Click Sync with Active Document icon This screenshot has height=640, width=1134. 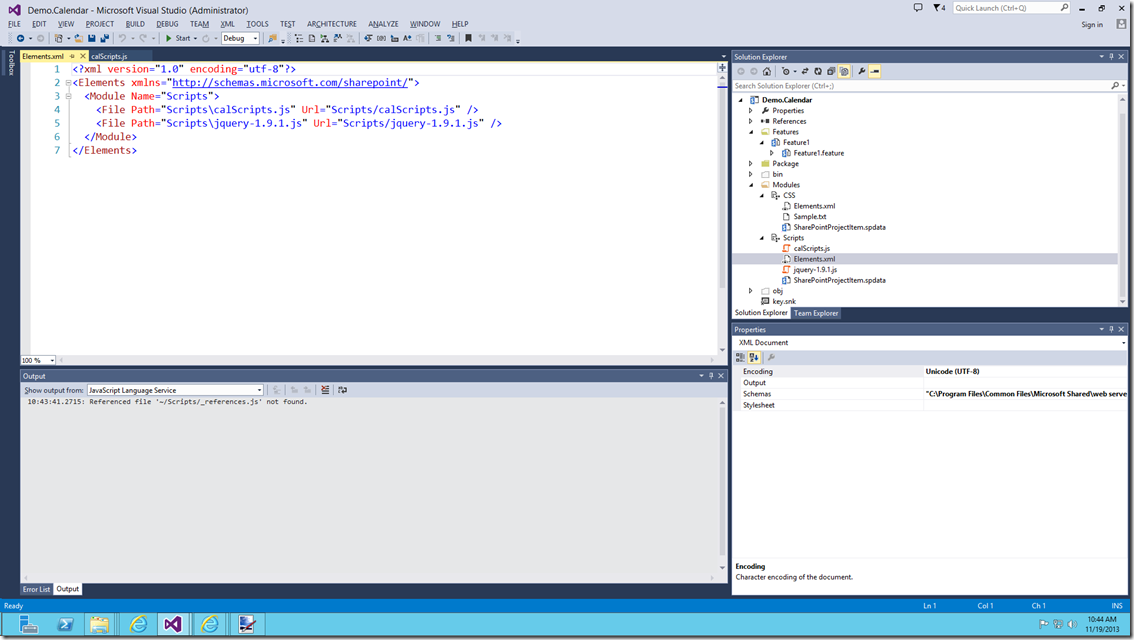point(805,72)
